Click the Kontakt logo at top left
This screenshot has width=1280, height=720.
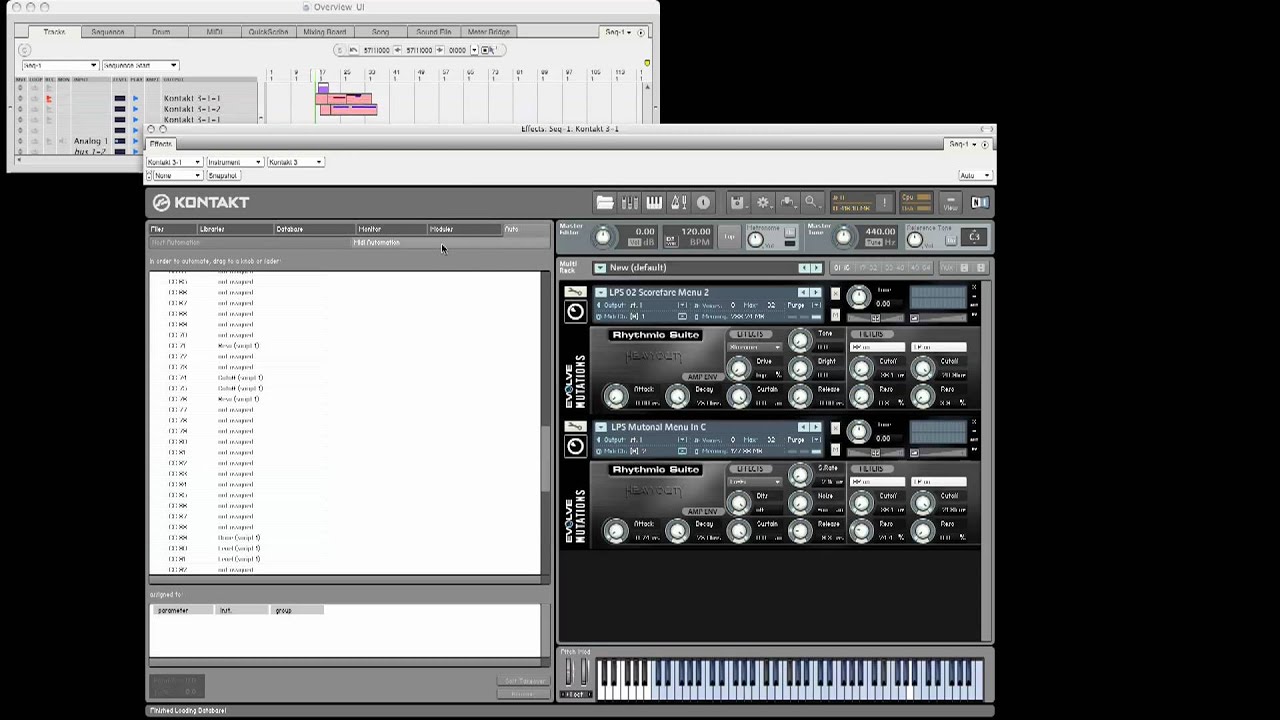pos(201,202)
